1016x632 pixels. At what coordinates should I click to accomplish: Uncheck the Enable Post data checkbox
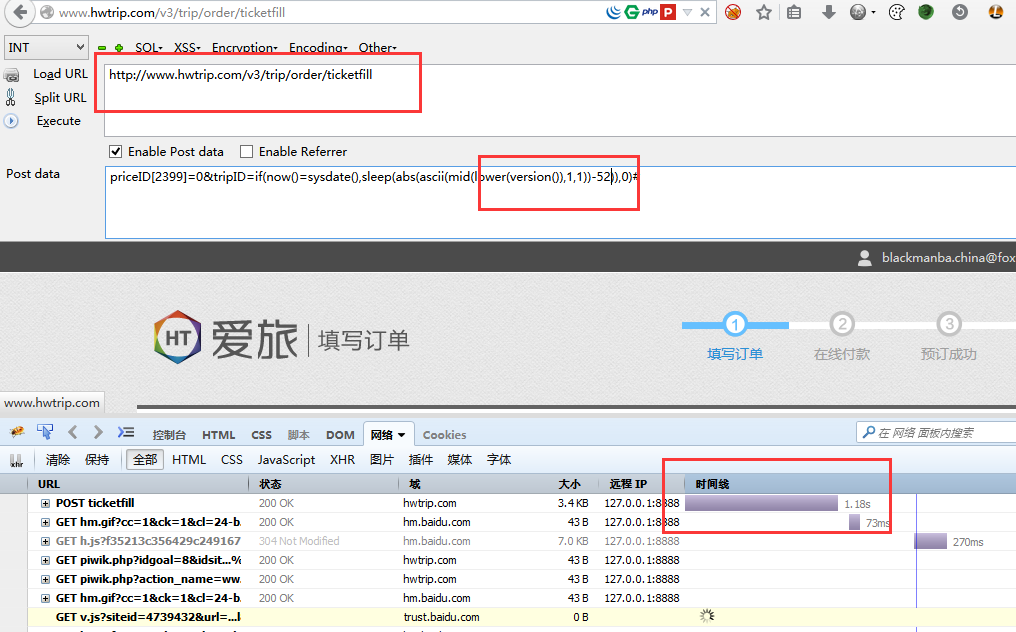pyautogui.click(x=116, y=152)
